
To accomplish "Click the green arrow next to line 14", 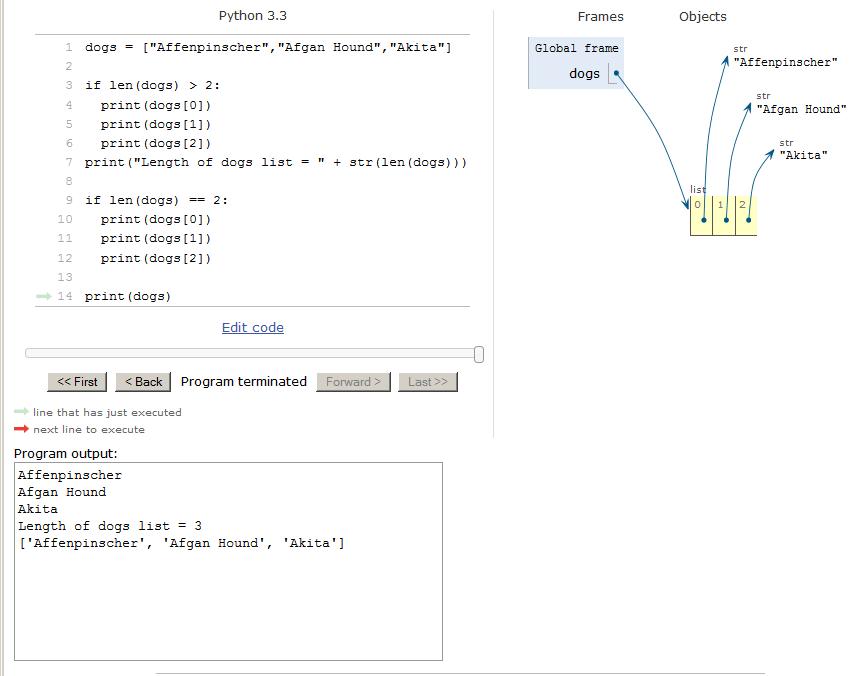I will (44, 296).
